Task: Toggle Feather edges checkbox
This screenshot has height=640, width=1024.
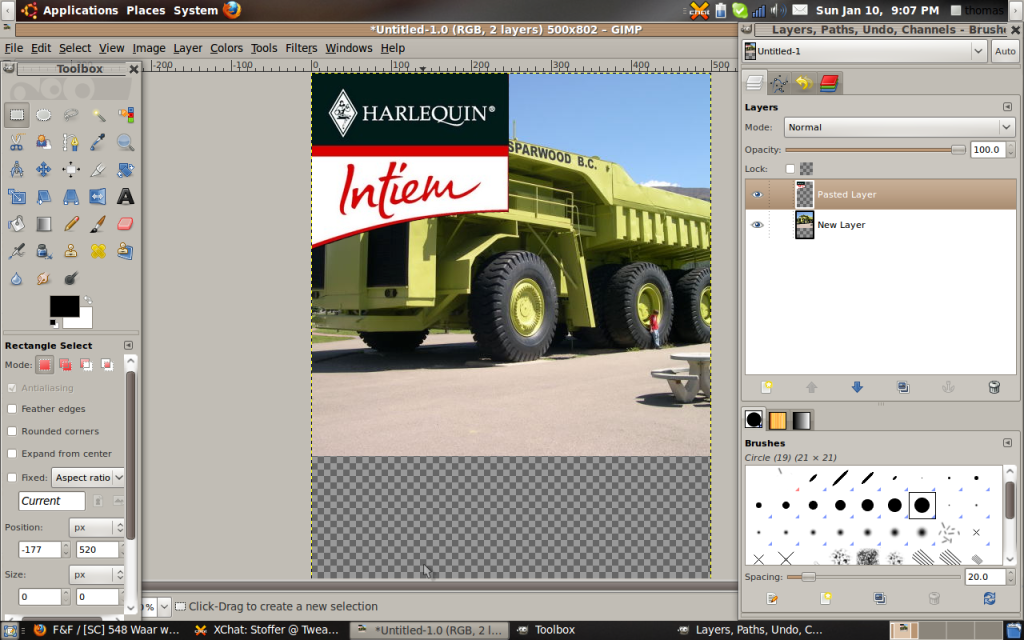Action: tap(12, 409)
